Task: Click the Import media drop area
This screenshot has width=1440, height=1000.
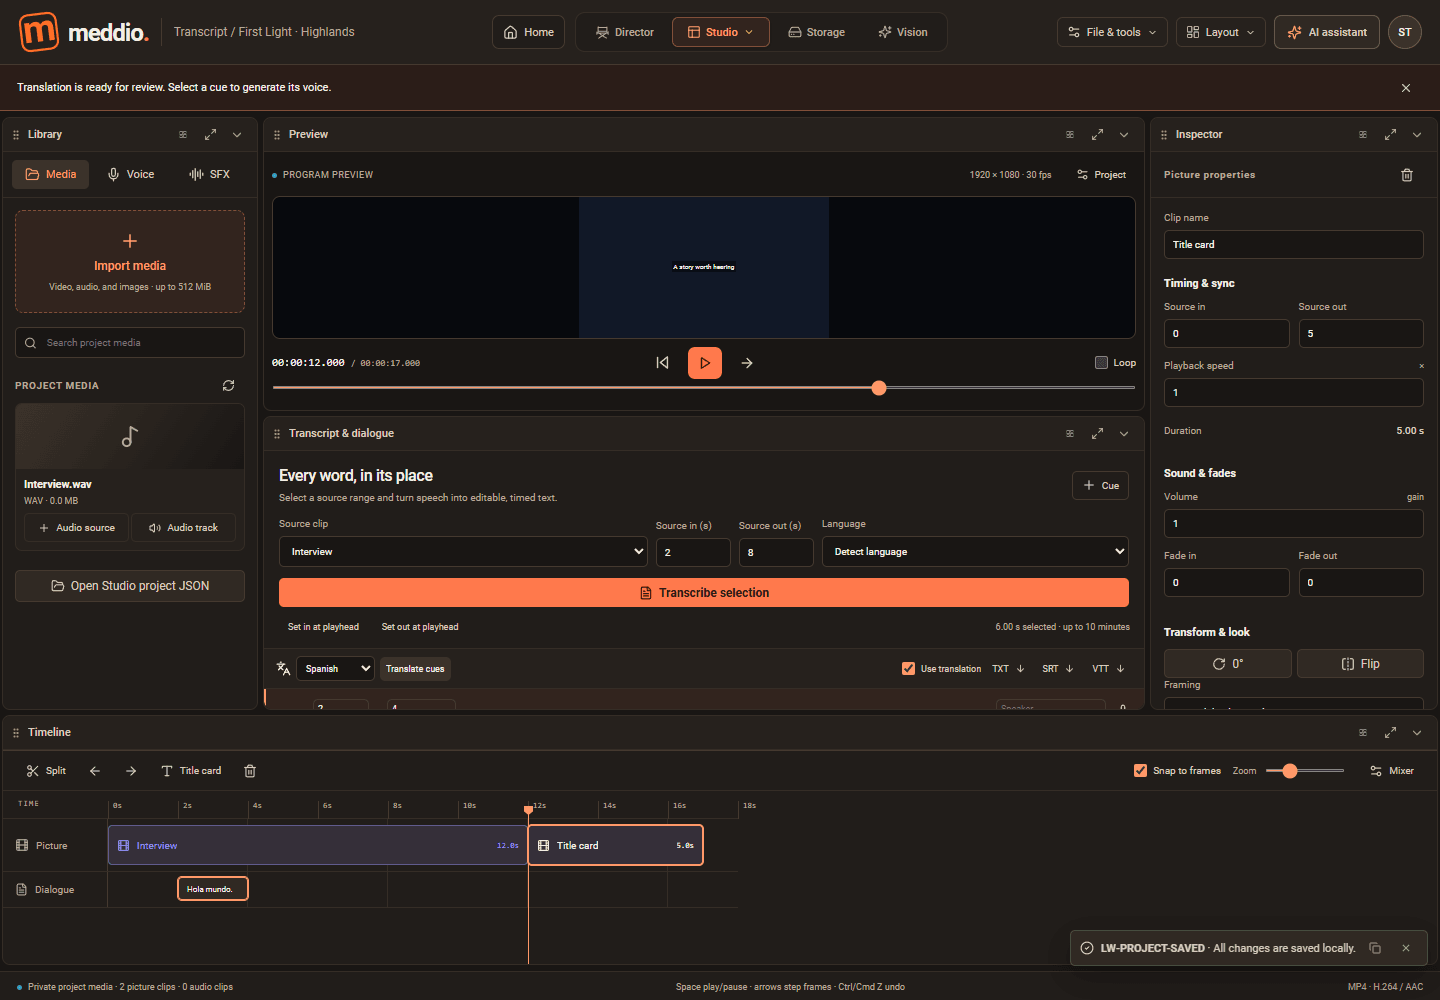Action: pos(130,262)
